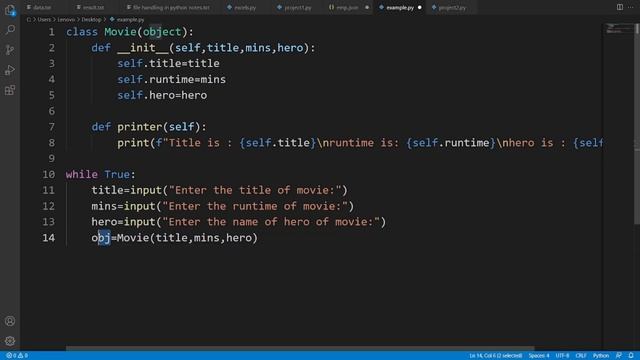
Task: Click line number 10 in gutter
Action: (49, 174)
